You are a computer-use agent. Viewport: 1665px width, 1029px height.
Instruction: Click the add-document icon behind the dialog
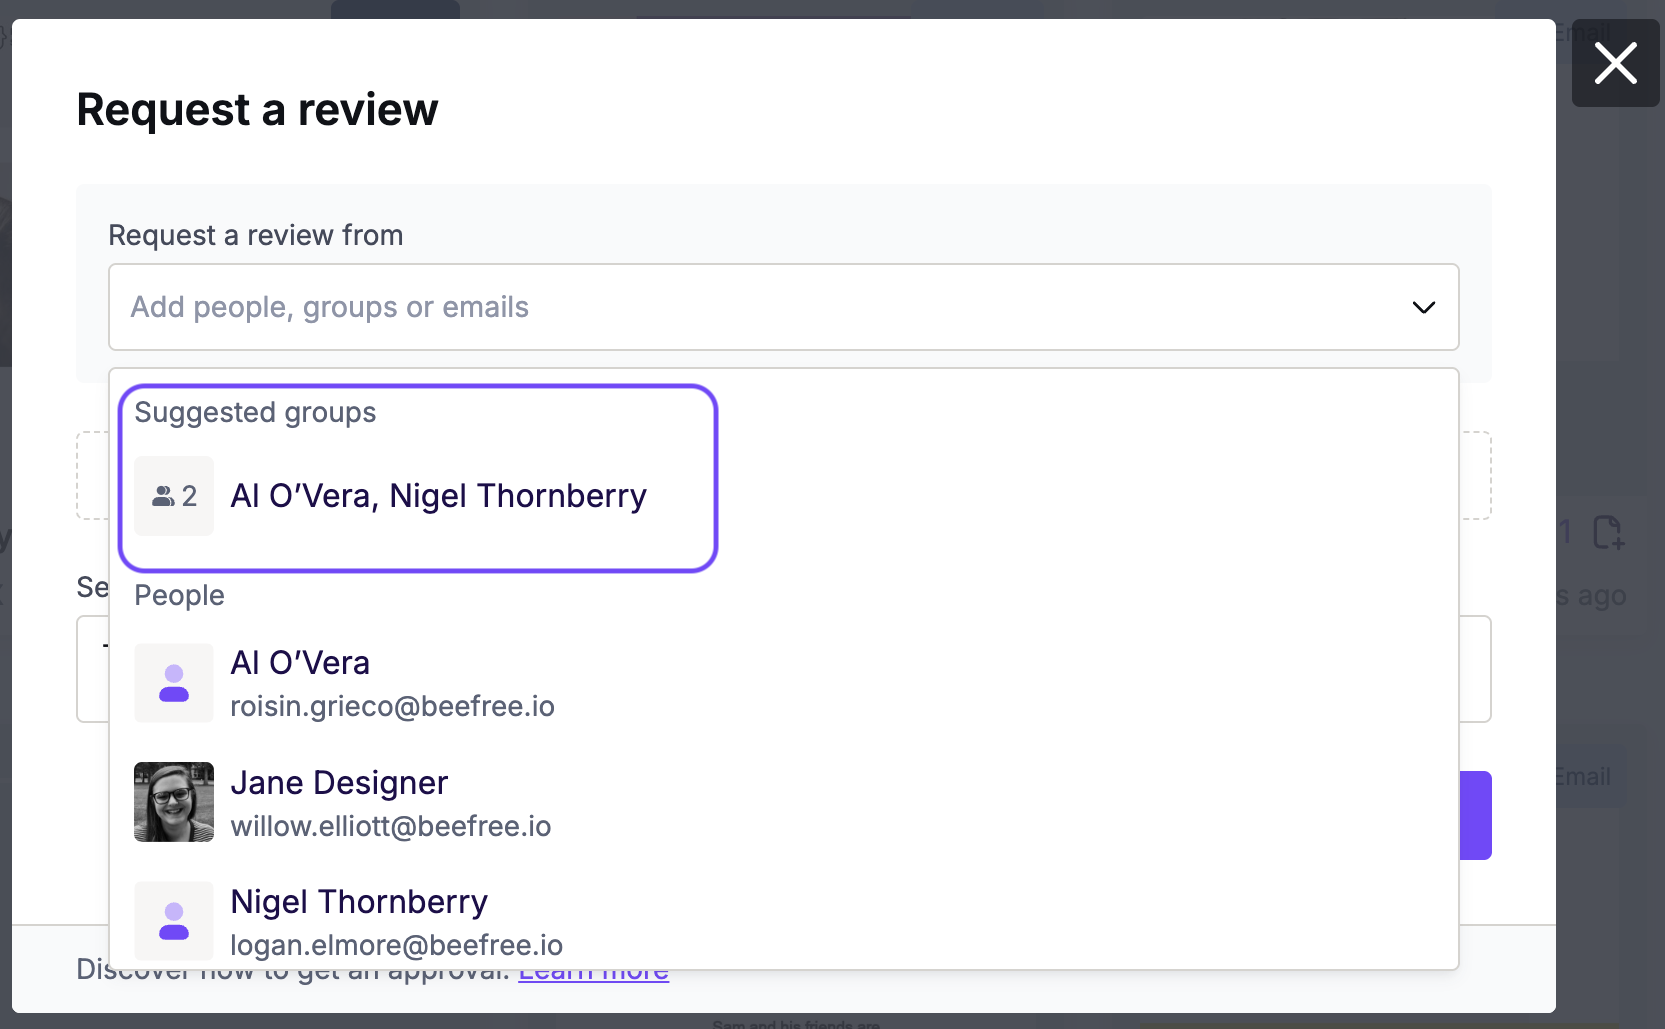click(x=1610, y=533)
